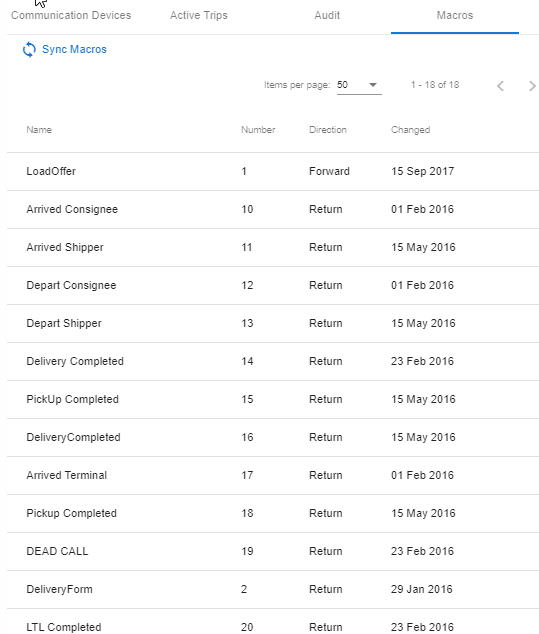The width and height of the screenshot is (539, 634).
Task: Select the Macros tab
Action: [x=455, y=15]
